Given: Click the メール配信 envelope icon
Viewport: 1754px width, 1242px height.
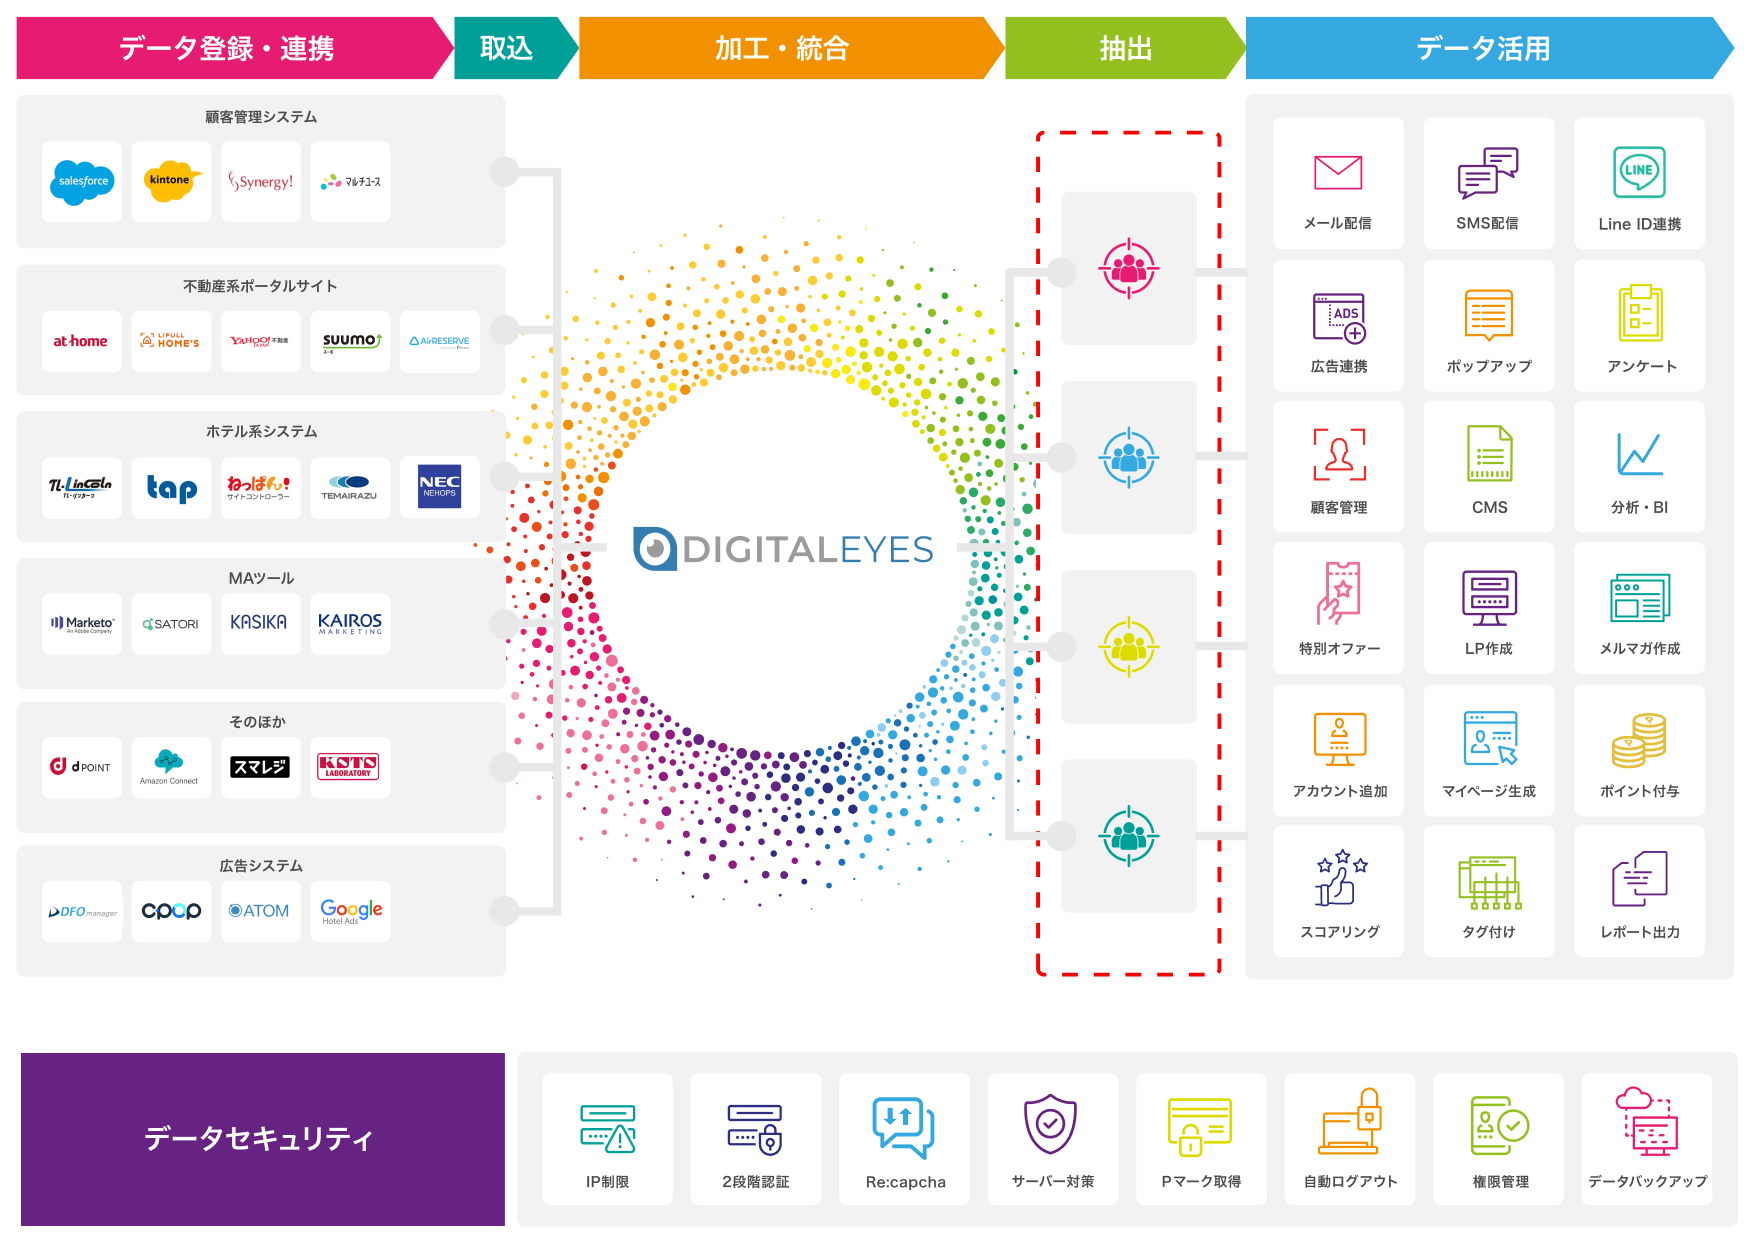Looking at the screenshot, I should point(1338,172).
